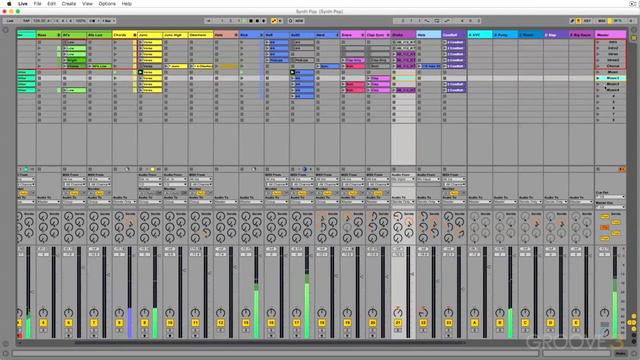Viewport: 640px width, 360px height.
Task: Click the orange Back to Arrangement button
Action: click(622, 169)
